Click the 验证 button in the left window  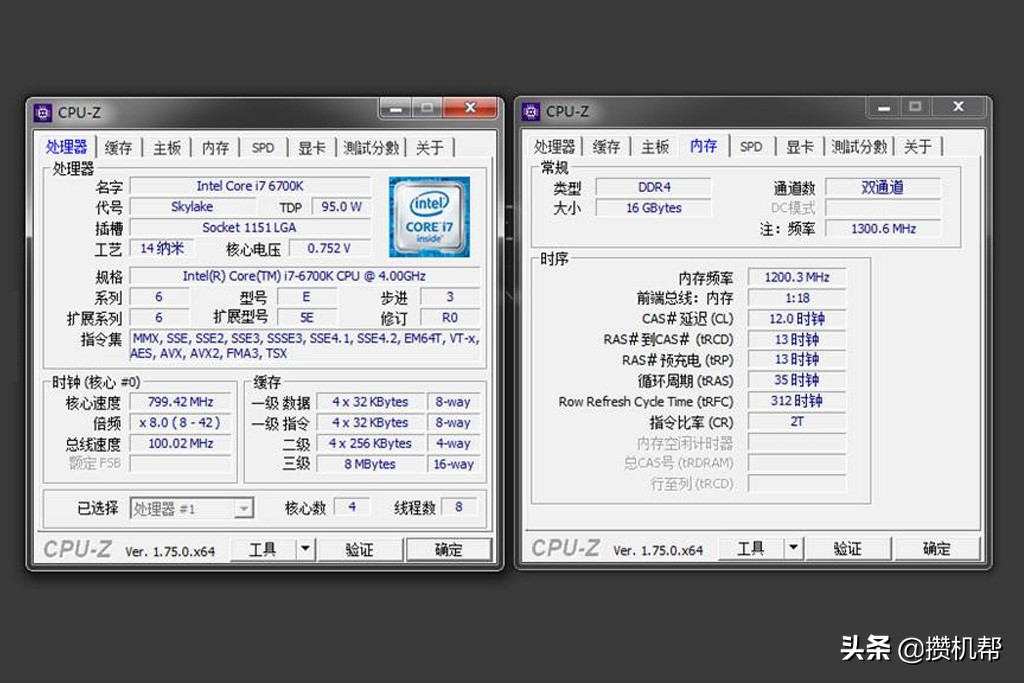point(360,548)
